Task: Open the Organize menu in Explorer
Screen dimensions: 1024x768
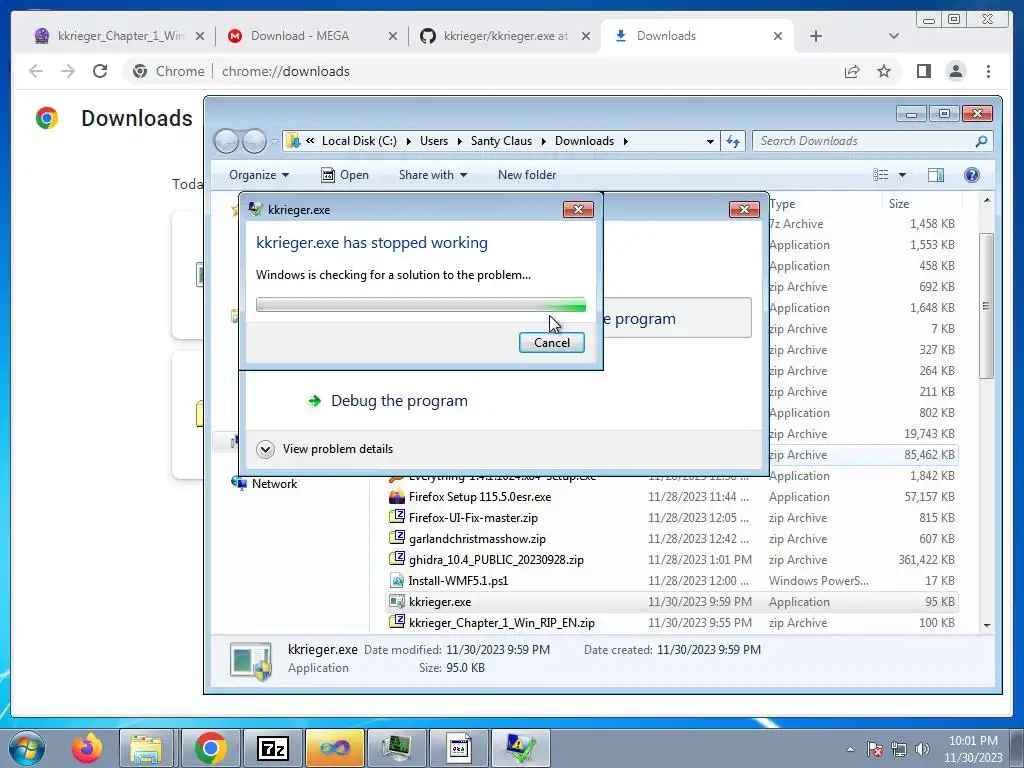Action: coord(259,175)
